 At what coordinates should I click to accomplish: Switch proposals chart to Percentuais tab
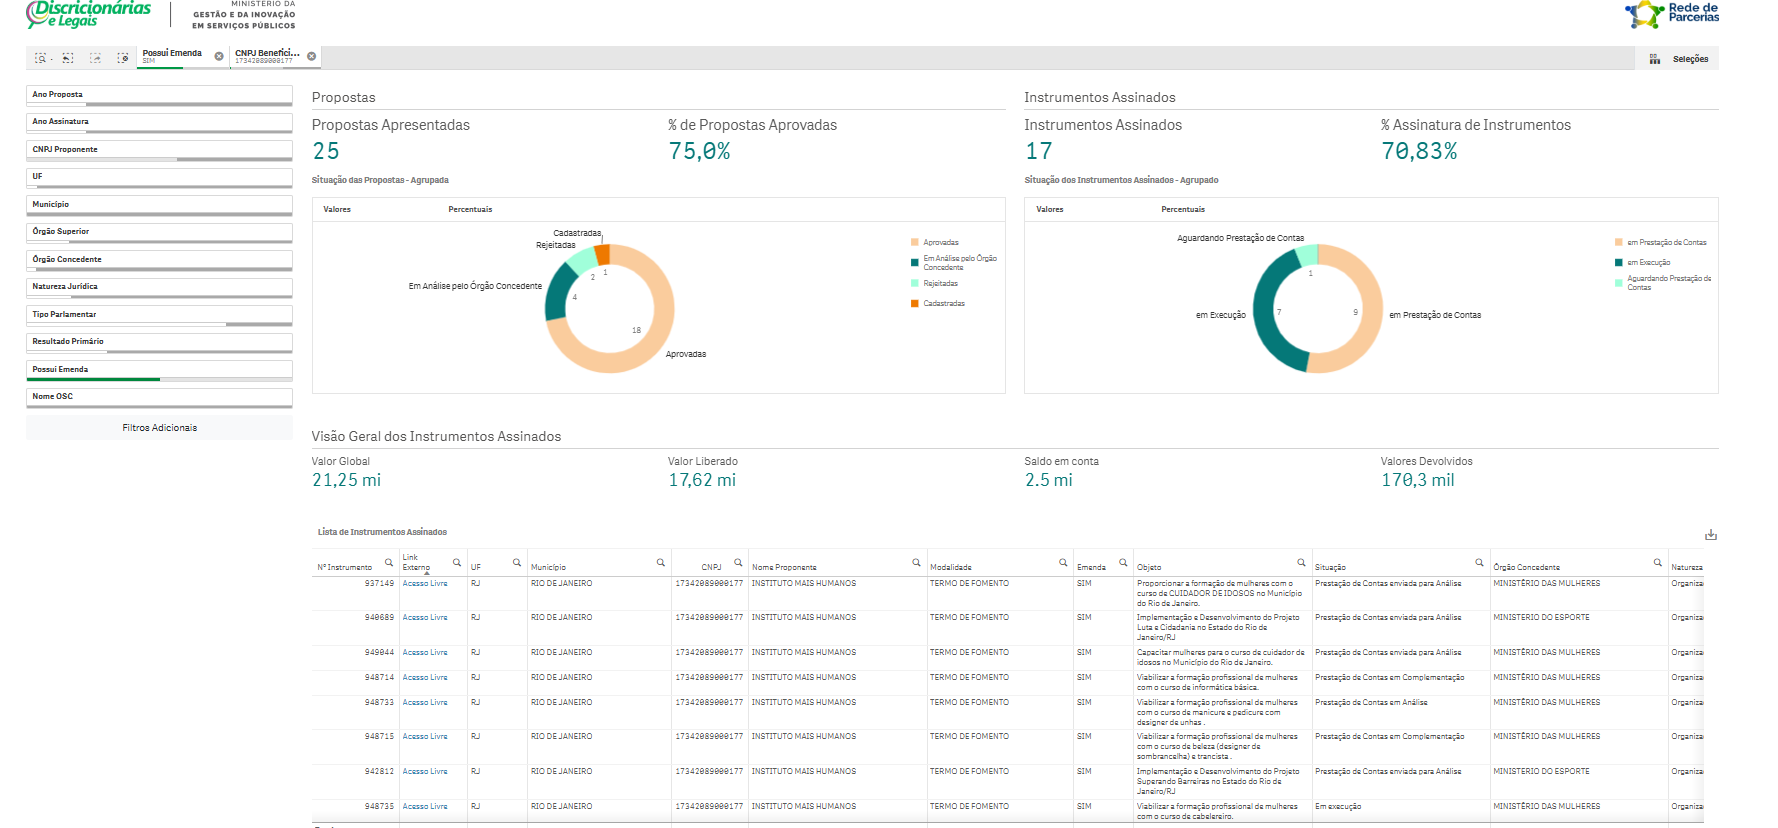(x=470, y=209)
